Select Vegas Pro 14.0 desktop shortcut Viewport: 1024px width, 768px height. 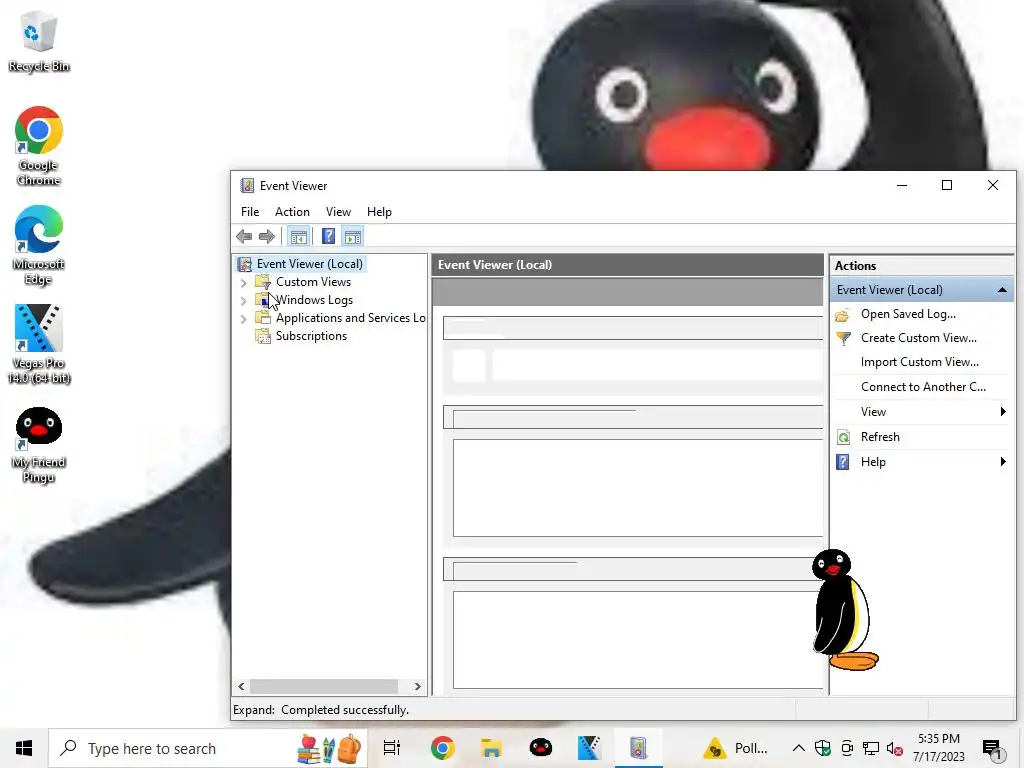click(x=39, y=344)
